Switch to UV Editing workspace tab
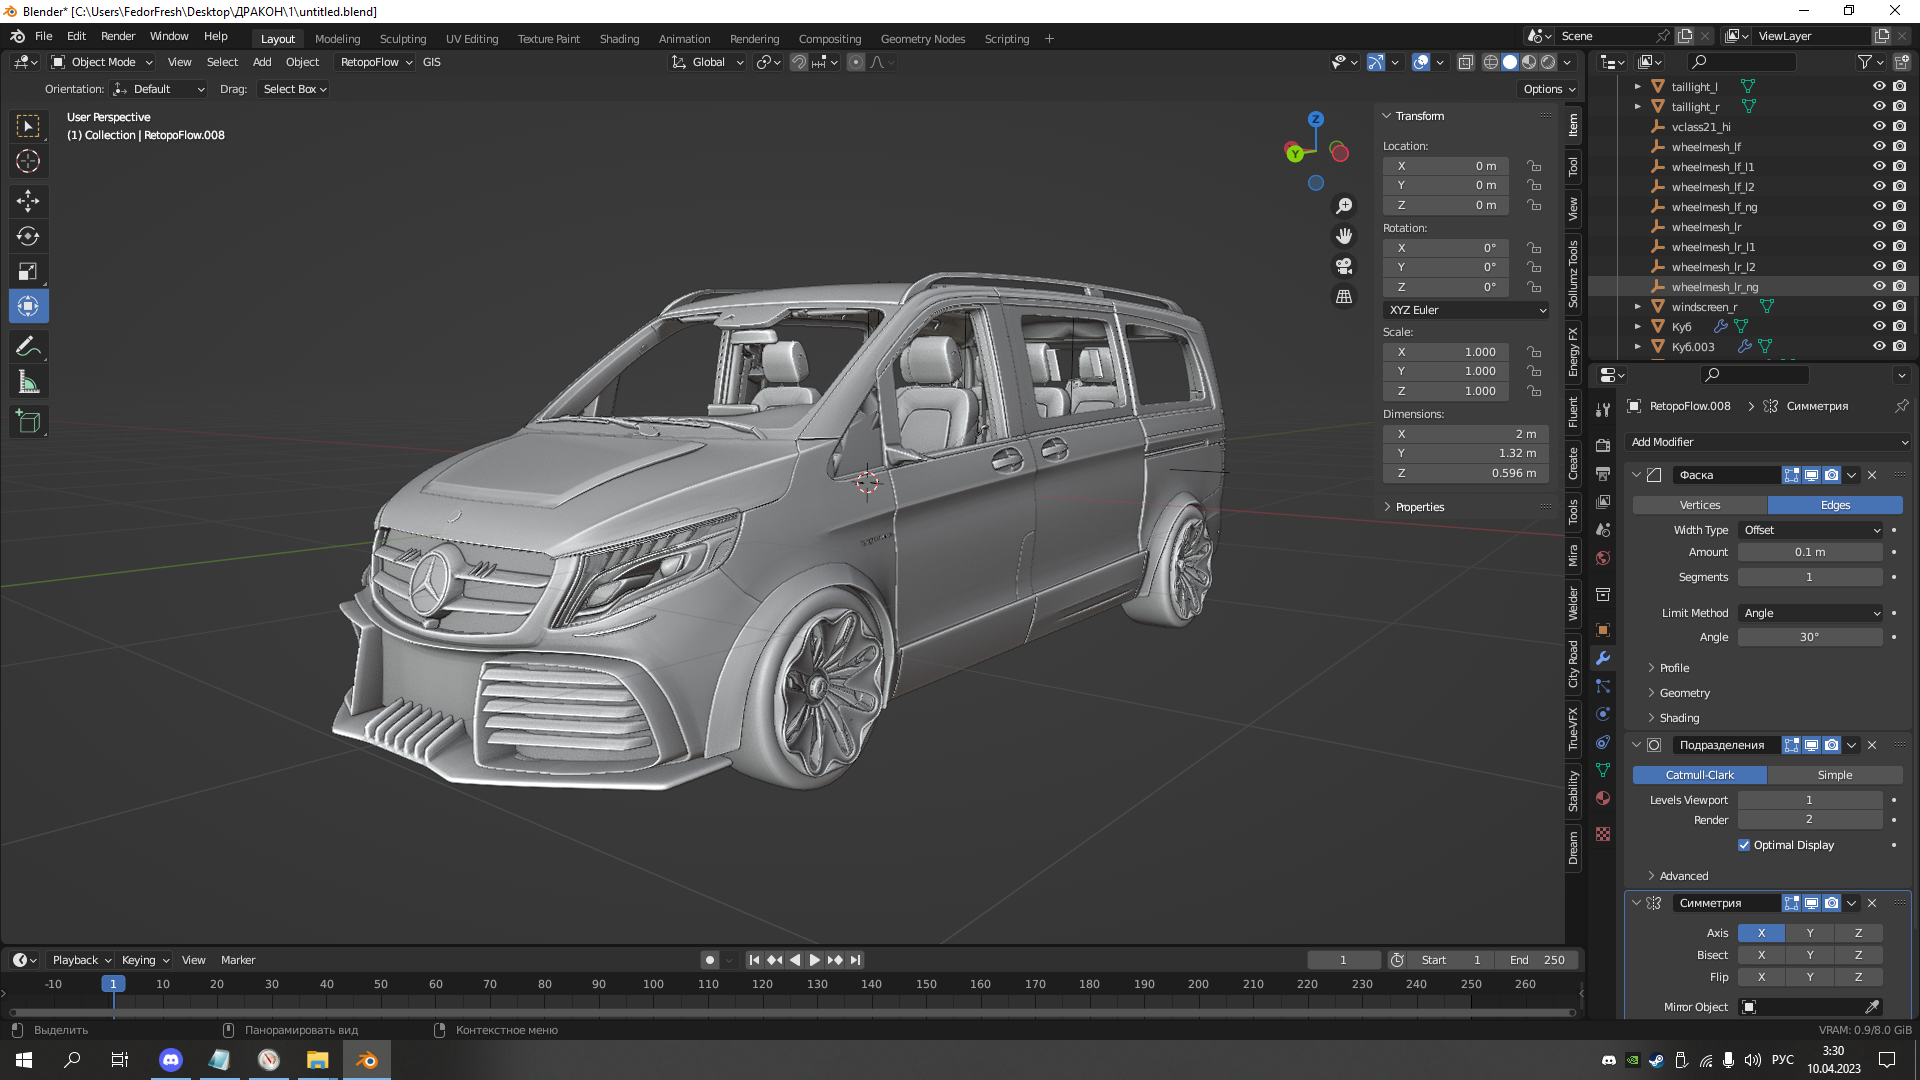The height and width of the screenshot is (1080, 1920). coord(472,39)
